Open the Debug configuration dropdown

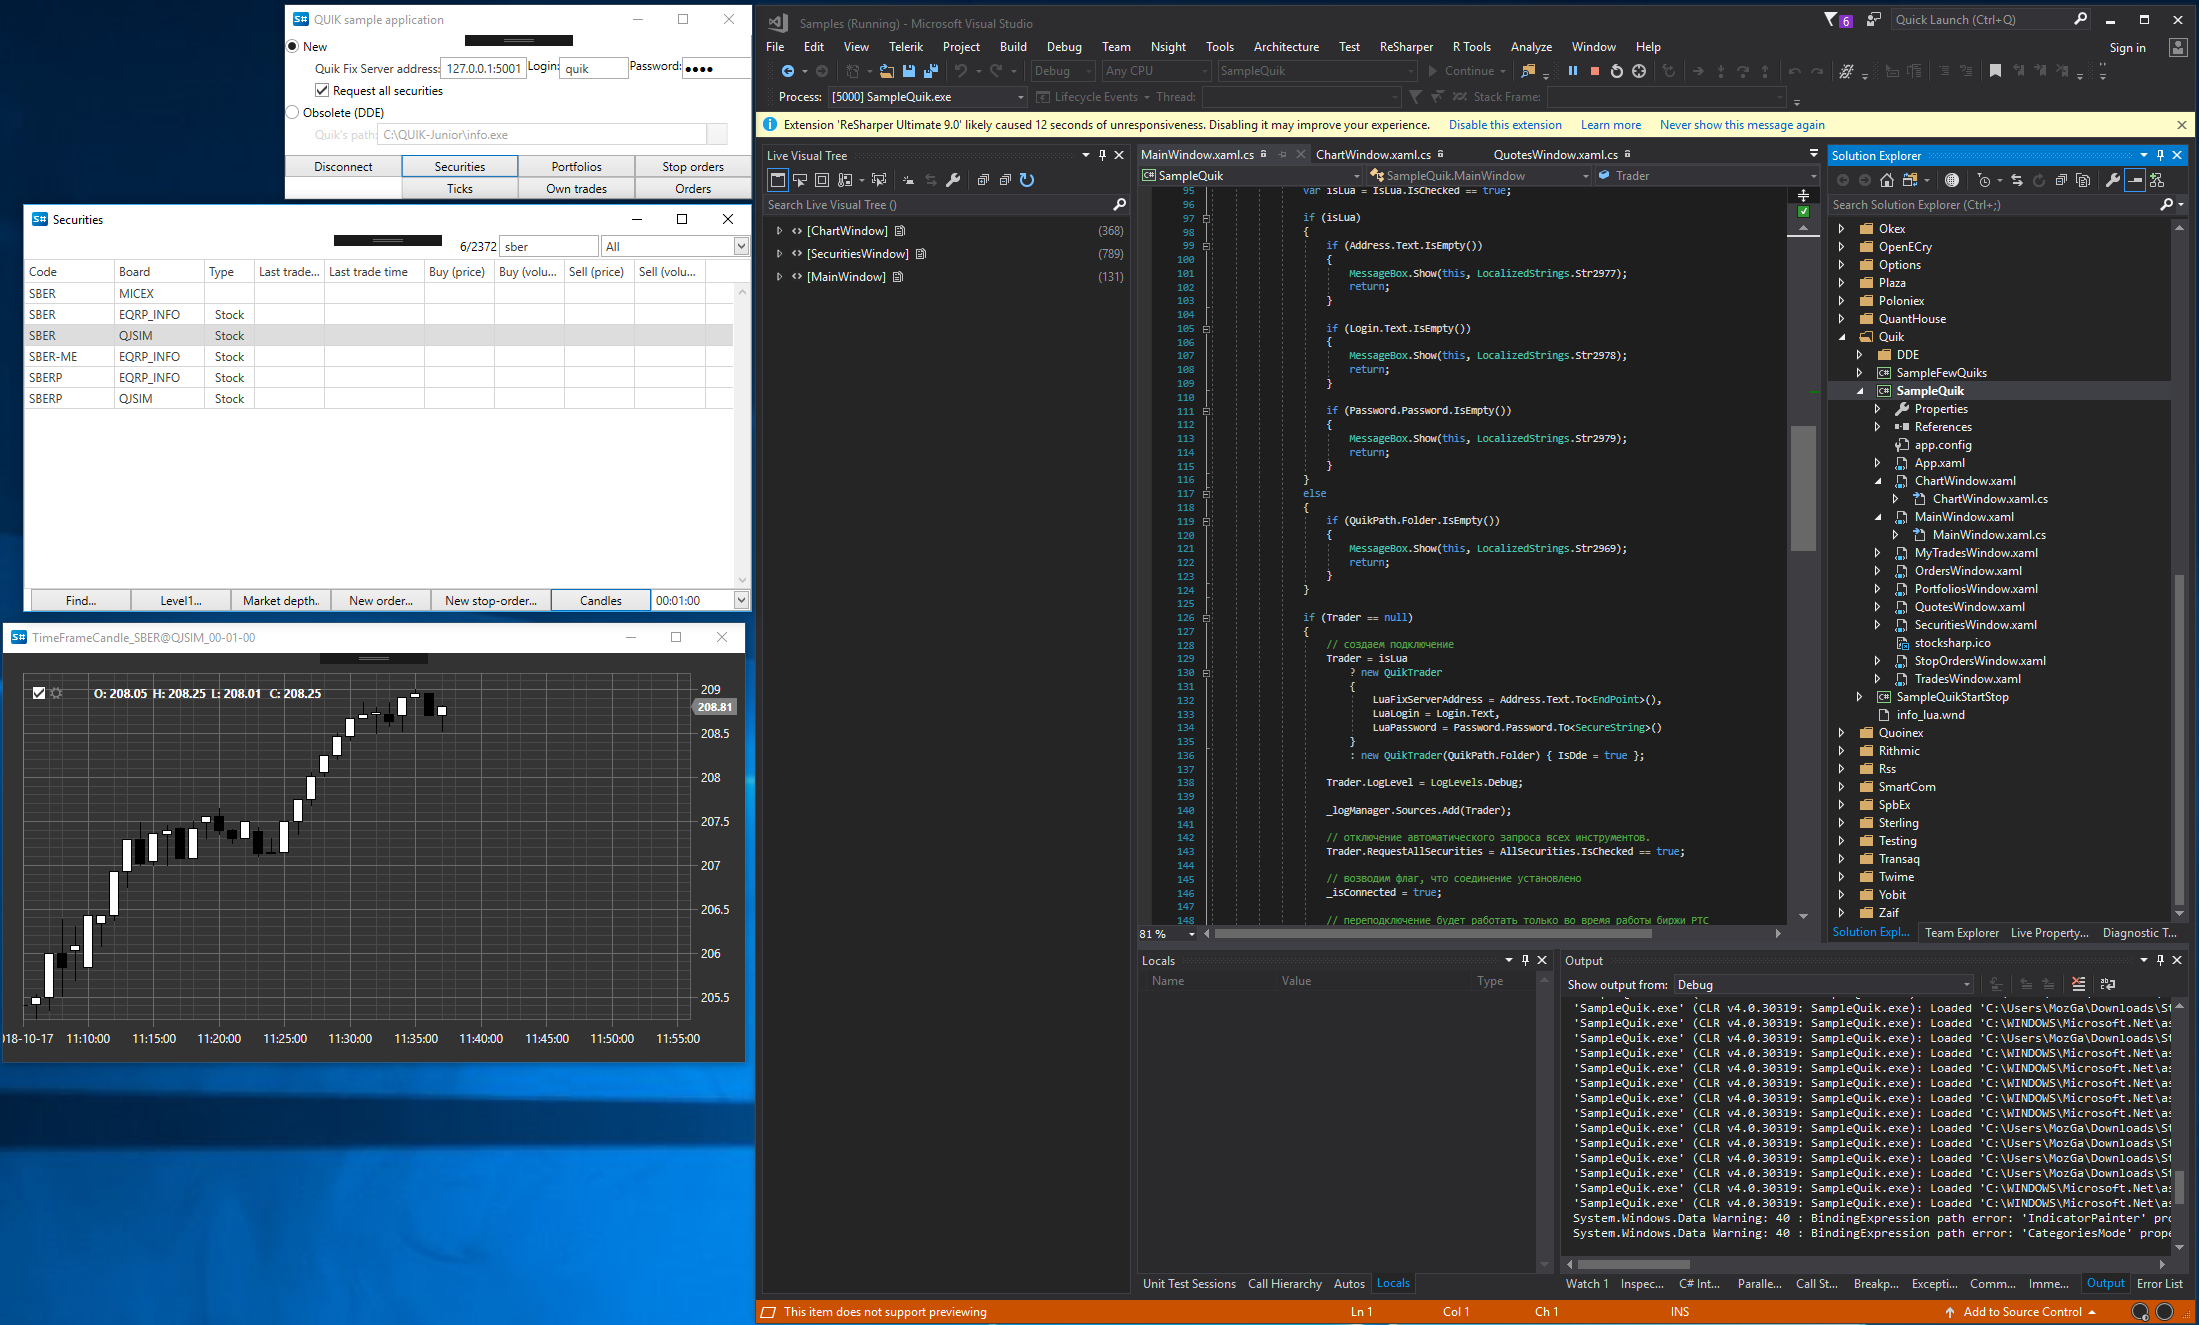1063,71
